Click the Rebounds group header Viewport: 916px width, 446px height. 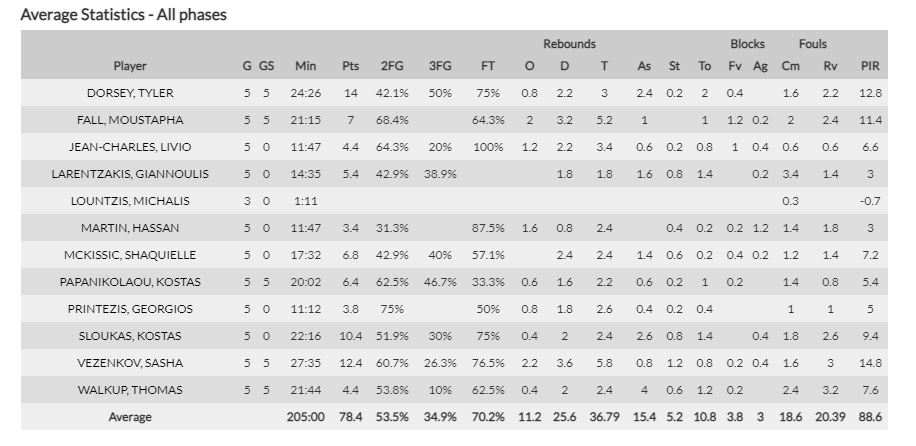pyautogui.click(x=569, y=44)
